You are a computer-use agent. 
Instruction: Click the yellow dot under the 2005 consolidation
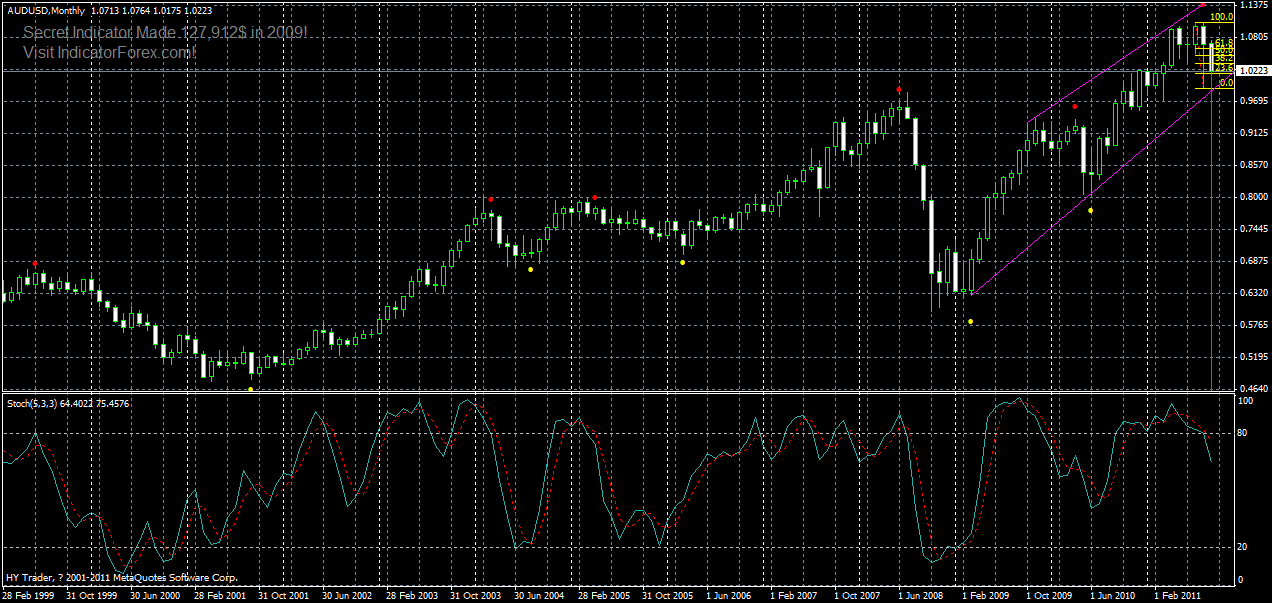pyautogui.click(x=681, y=264)
